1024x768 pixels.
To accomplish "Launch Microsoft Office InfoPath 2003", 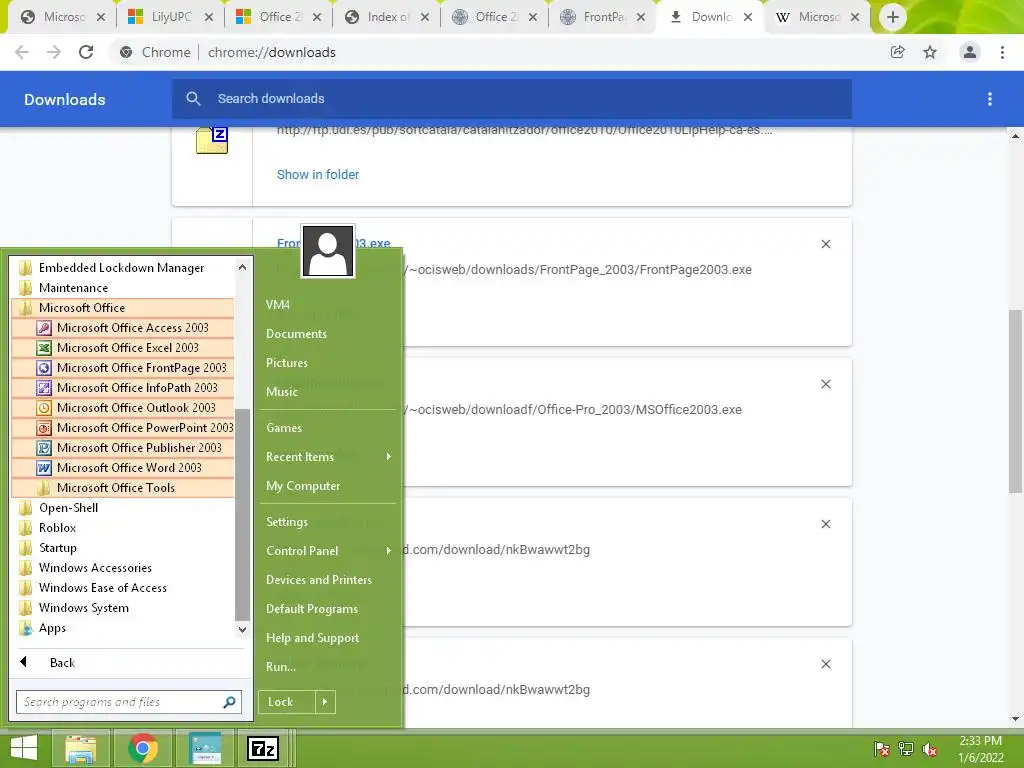I will pos(123,388).
